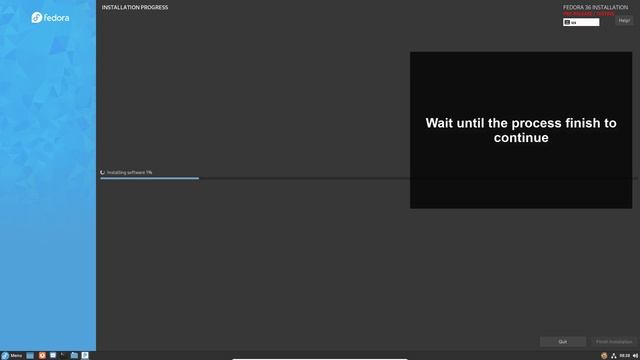Click the FEDORA 36 INSTALLATION title
Image resolution: width=640 pixels, height=360 pixels.
coord(596,7)
